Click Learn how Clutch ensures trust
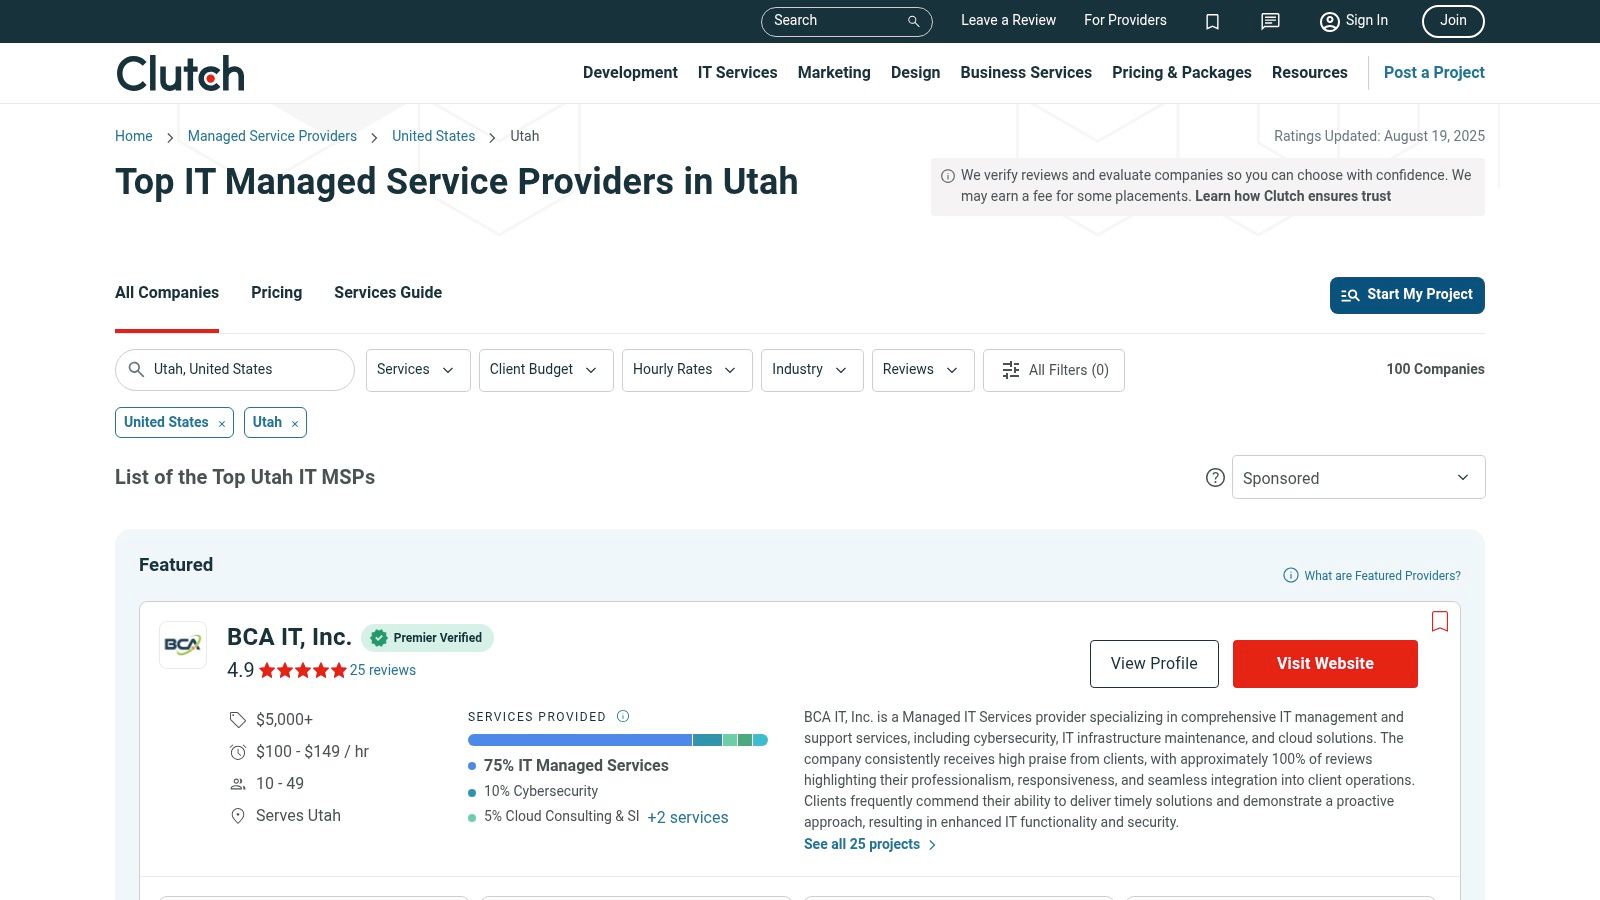 [1293, 197]
